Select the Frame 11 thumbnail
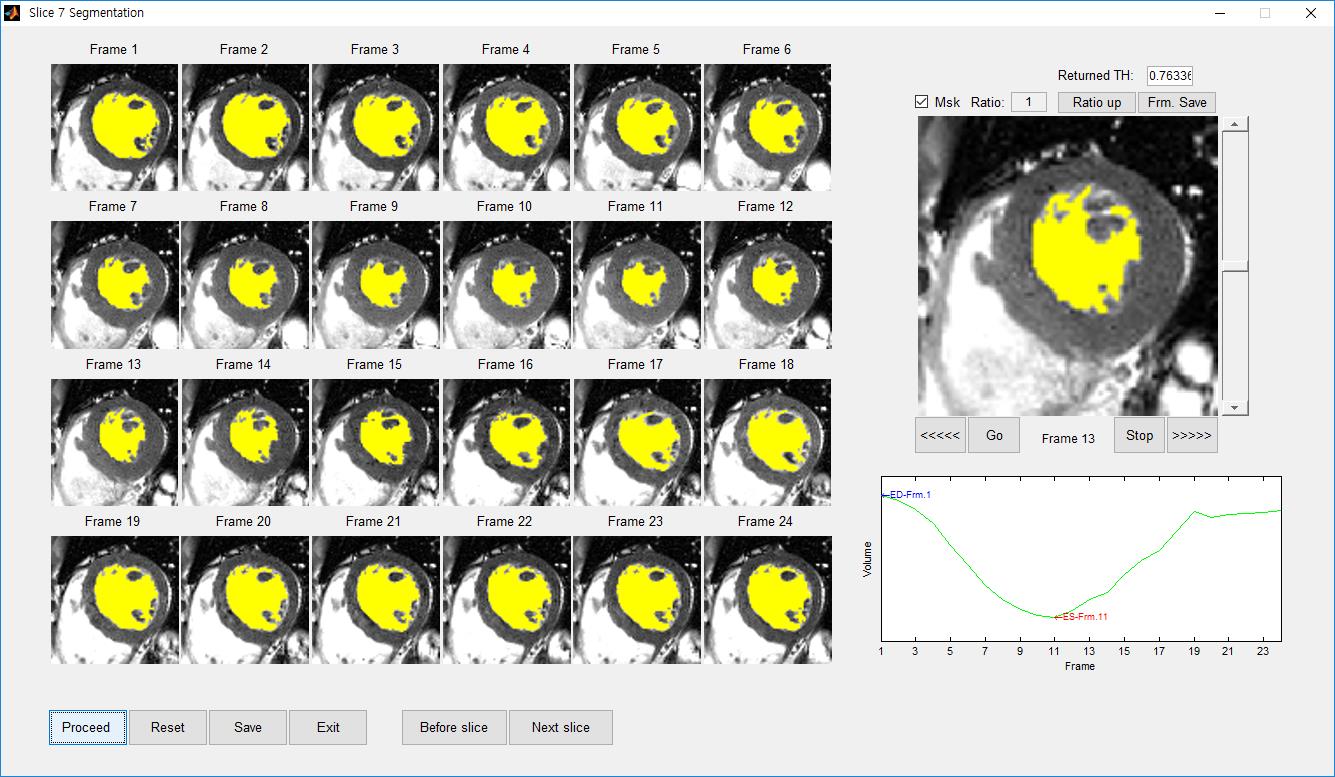The image size is (1335, 777). tap(636, 285)
